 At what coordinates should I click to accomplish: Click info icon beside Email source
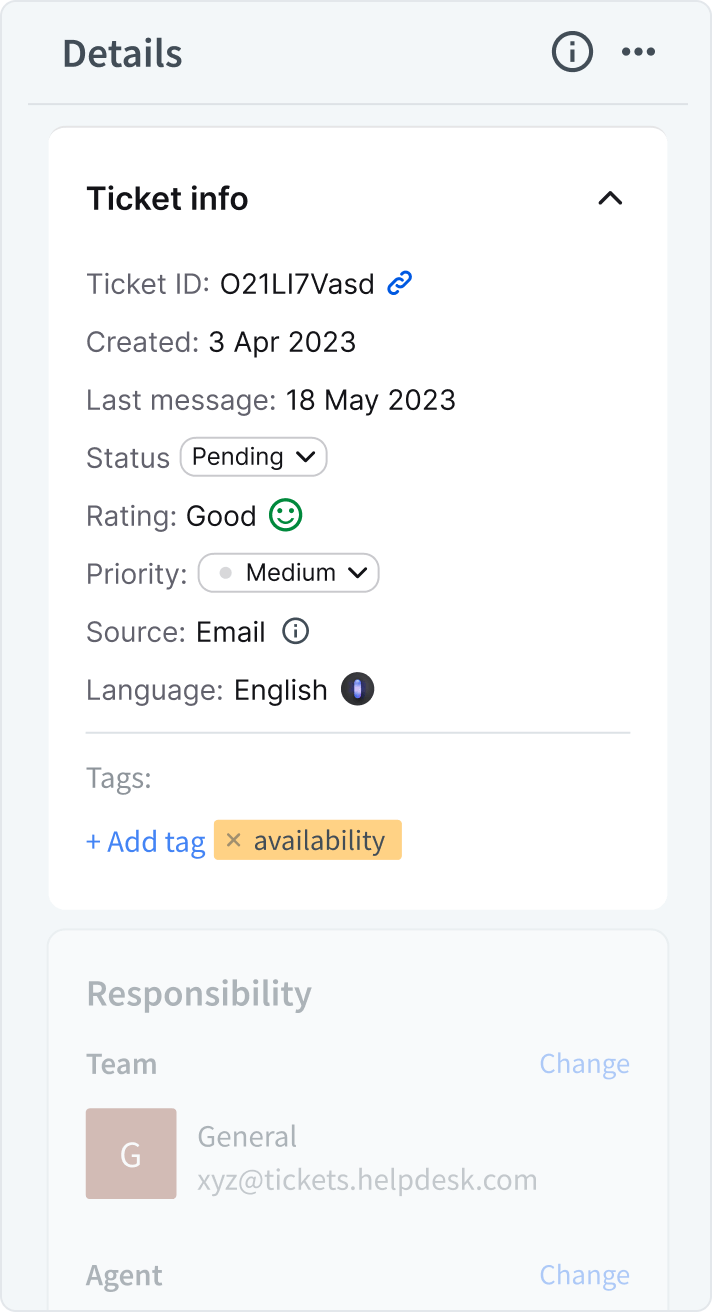click(295, 631)
